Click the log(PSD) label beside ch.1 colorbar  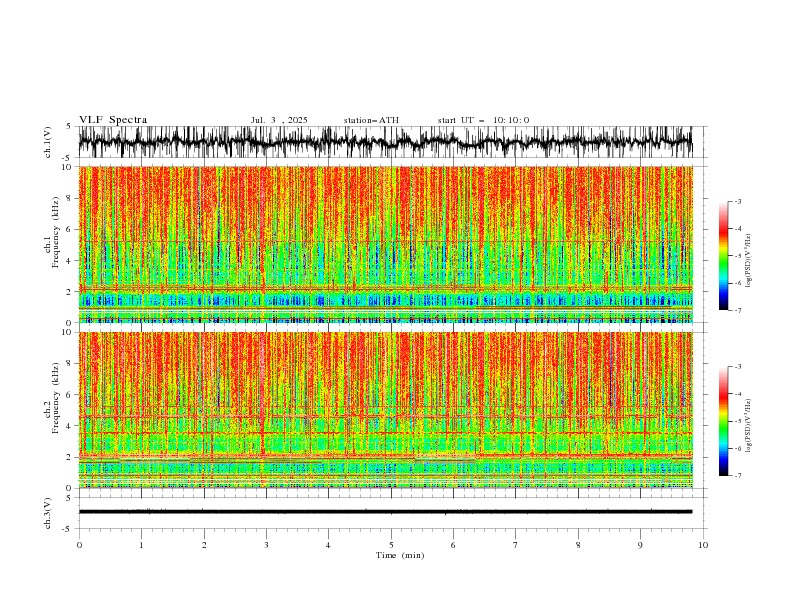pyautogui.click(x=749, y=261)
